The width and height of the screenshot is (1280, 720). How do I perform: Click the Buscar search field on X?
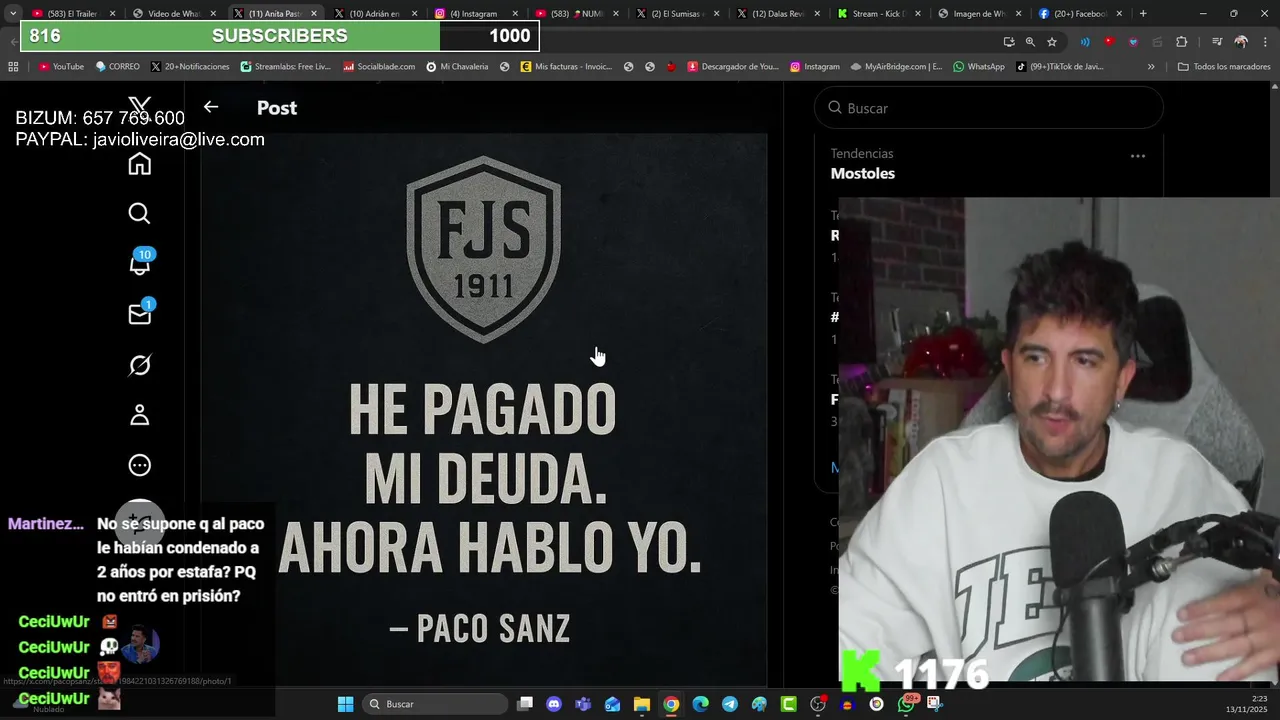(x=989, y=108)
